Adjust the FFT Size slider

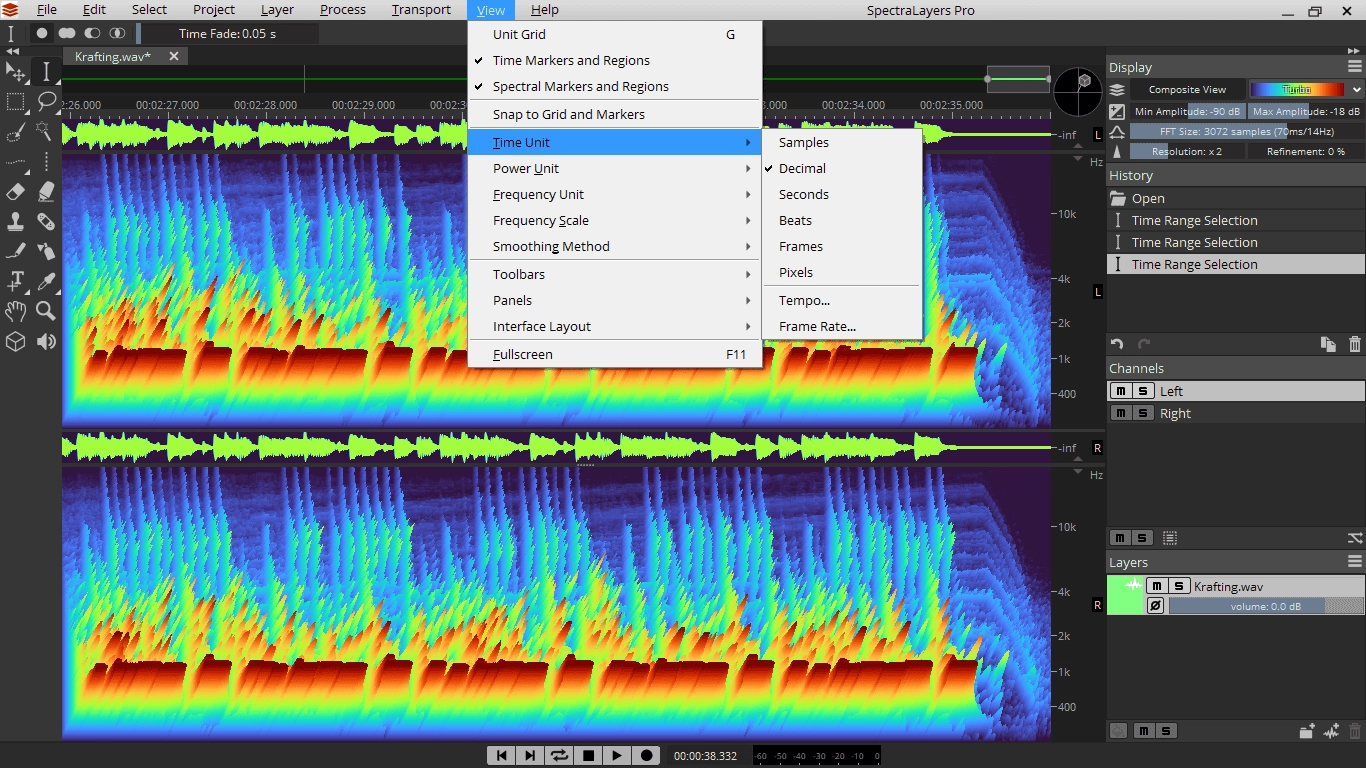(x=1246, y=131)
